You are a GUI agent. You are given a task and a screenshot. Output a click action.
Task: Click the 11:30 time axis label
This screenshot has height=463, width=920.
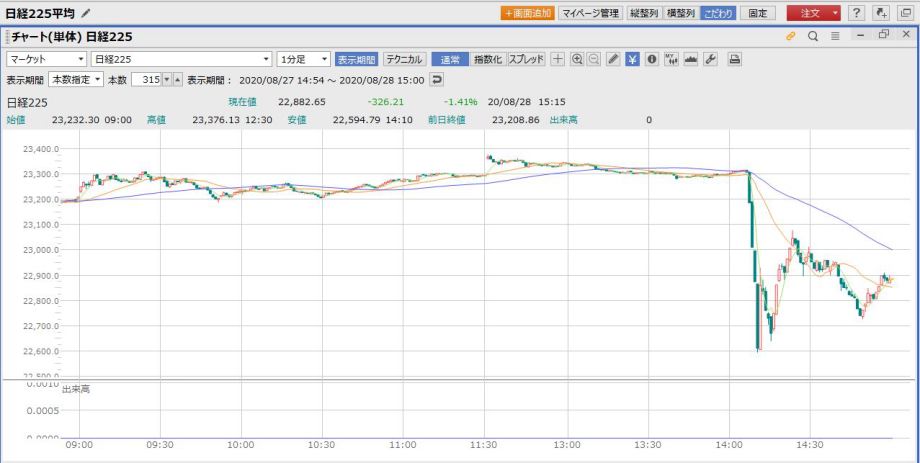(x=485, y=445)
